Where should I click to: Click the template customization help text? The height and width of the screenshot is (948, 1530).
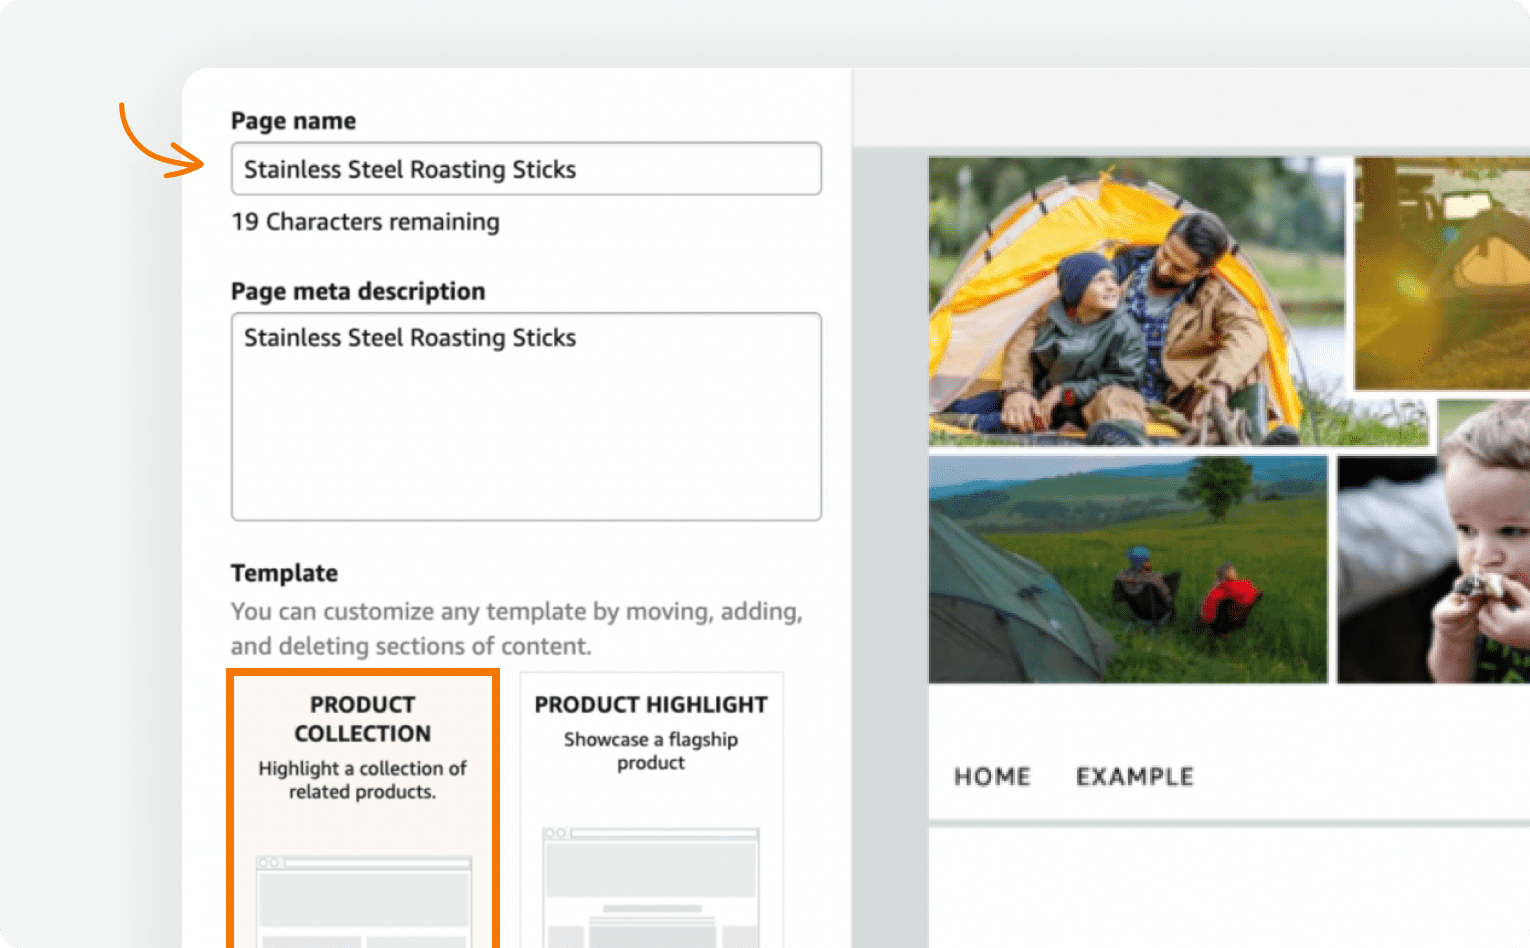pos(517,628)
